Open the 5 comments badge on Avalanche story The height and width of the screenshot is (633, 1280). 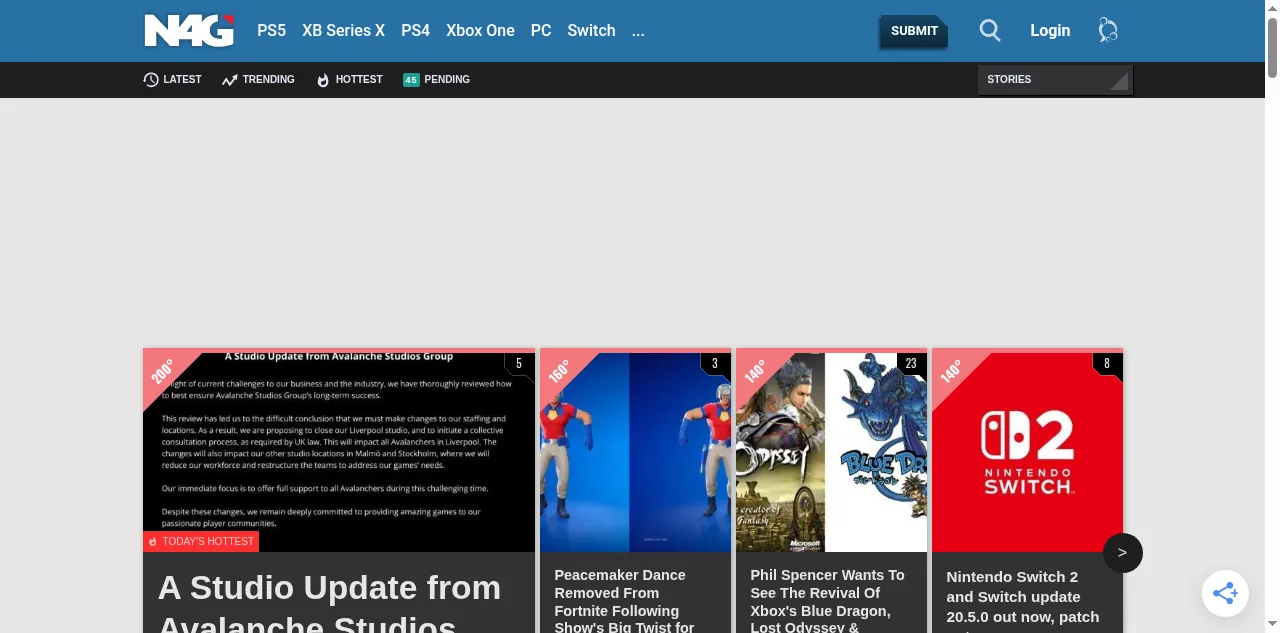[x=519, y=364]
